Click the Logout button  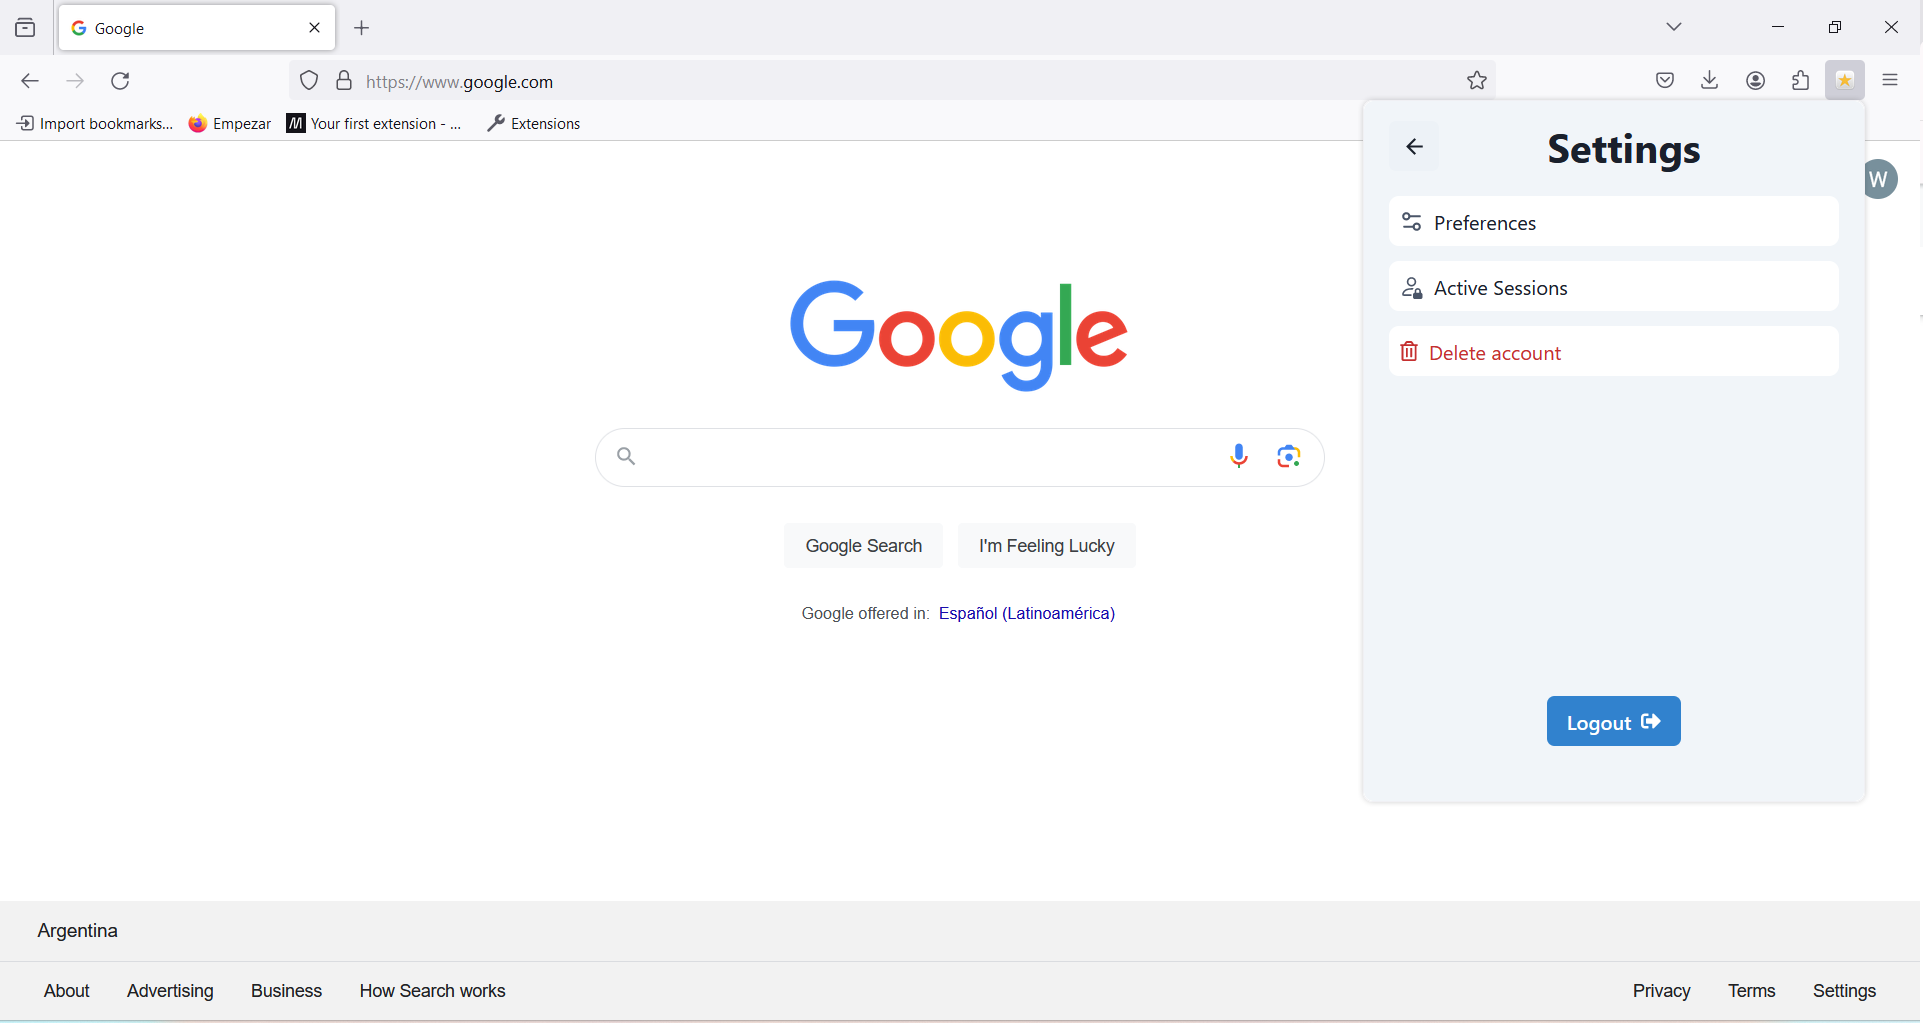pos(1613,721)
